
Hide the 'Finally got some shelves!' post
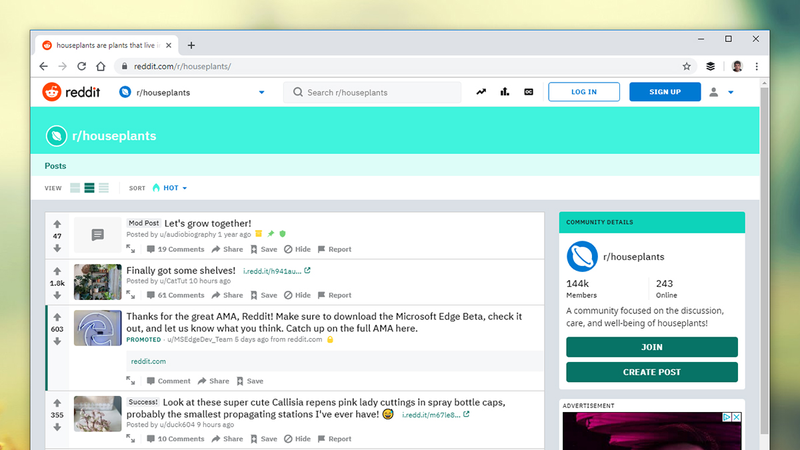point(297,295)
